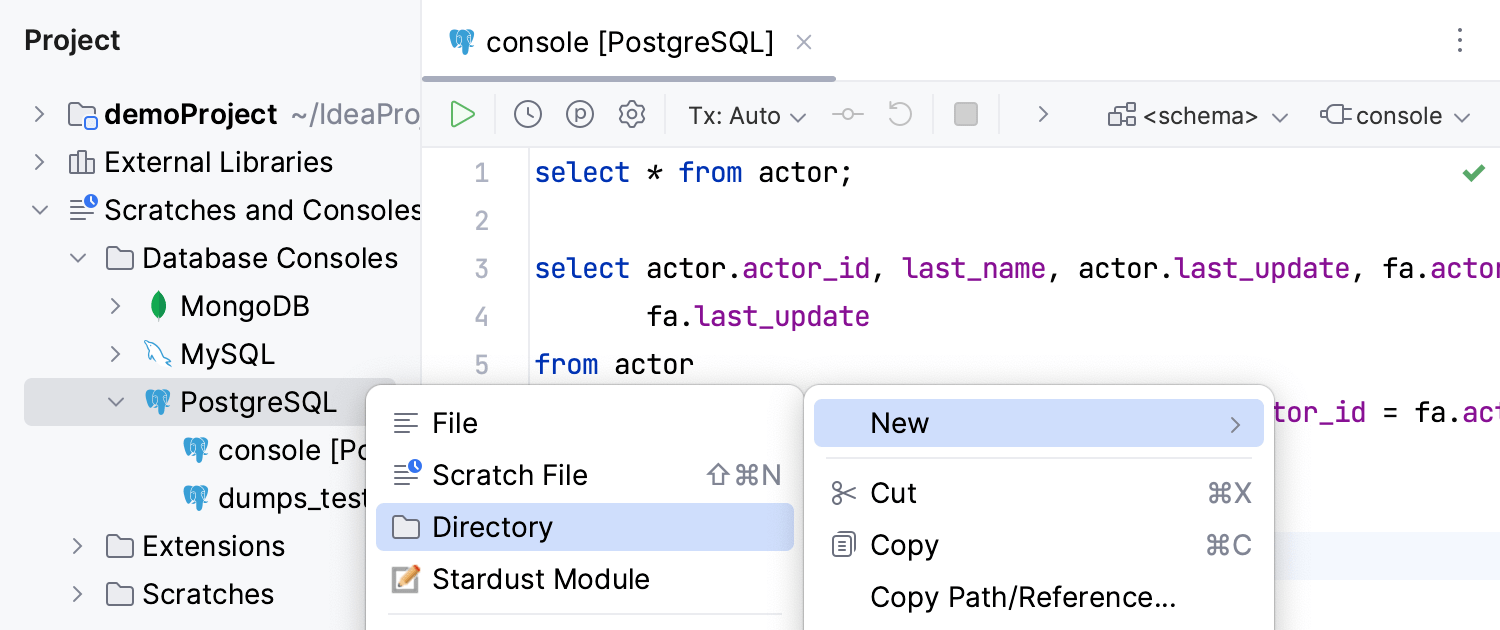Open the vertical three-dot tab options
This screenshot has height=630, width=1500.
click(x=1460, y=41)
